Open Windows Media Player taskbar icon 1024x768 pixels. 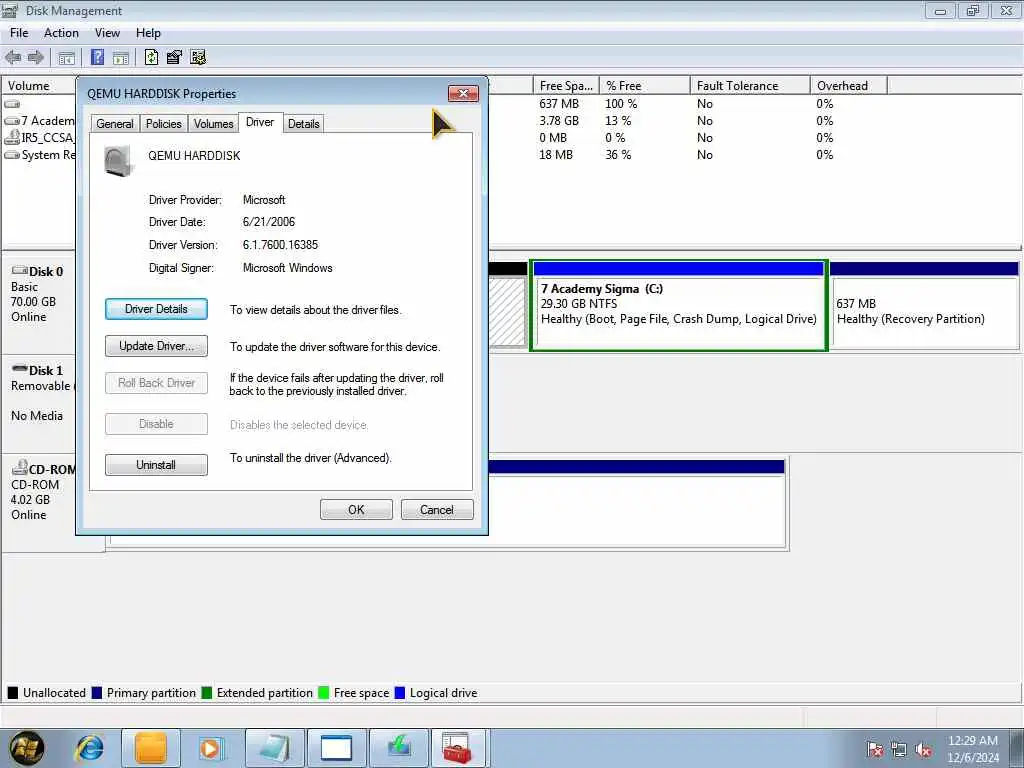(x=211, y=748)
